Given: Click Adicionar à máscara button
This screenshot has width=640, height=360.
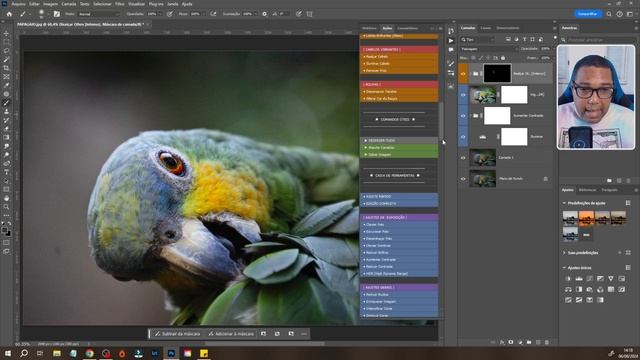Looking at the screenshot, I should point(231,333).
